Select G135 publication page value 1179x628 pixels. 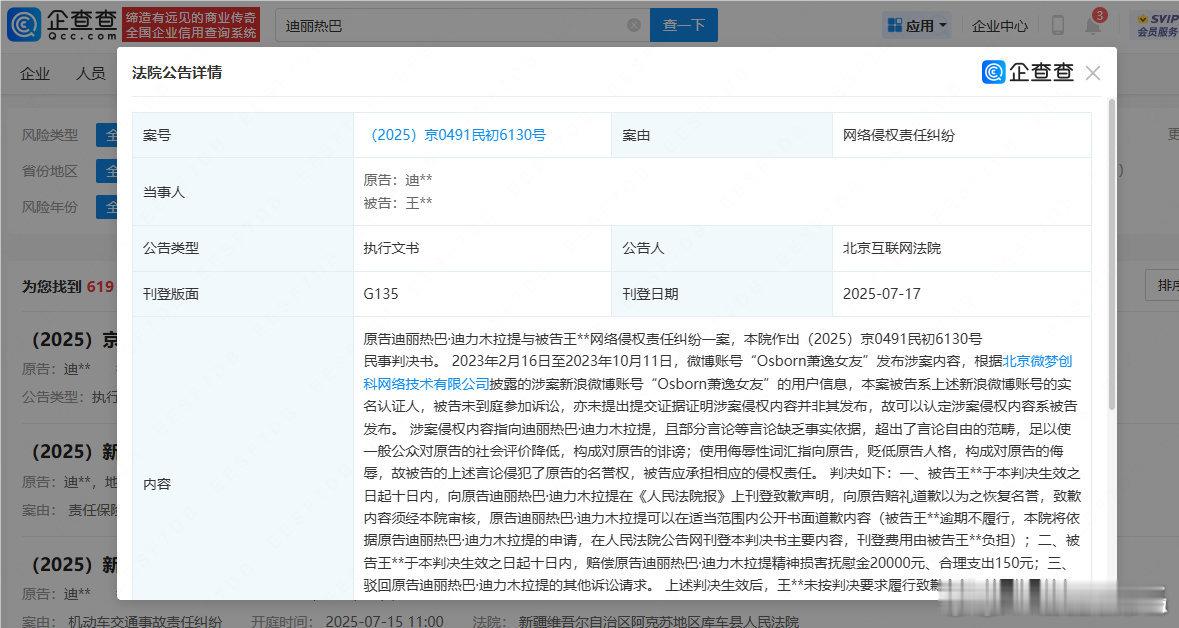click(380, 294)
